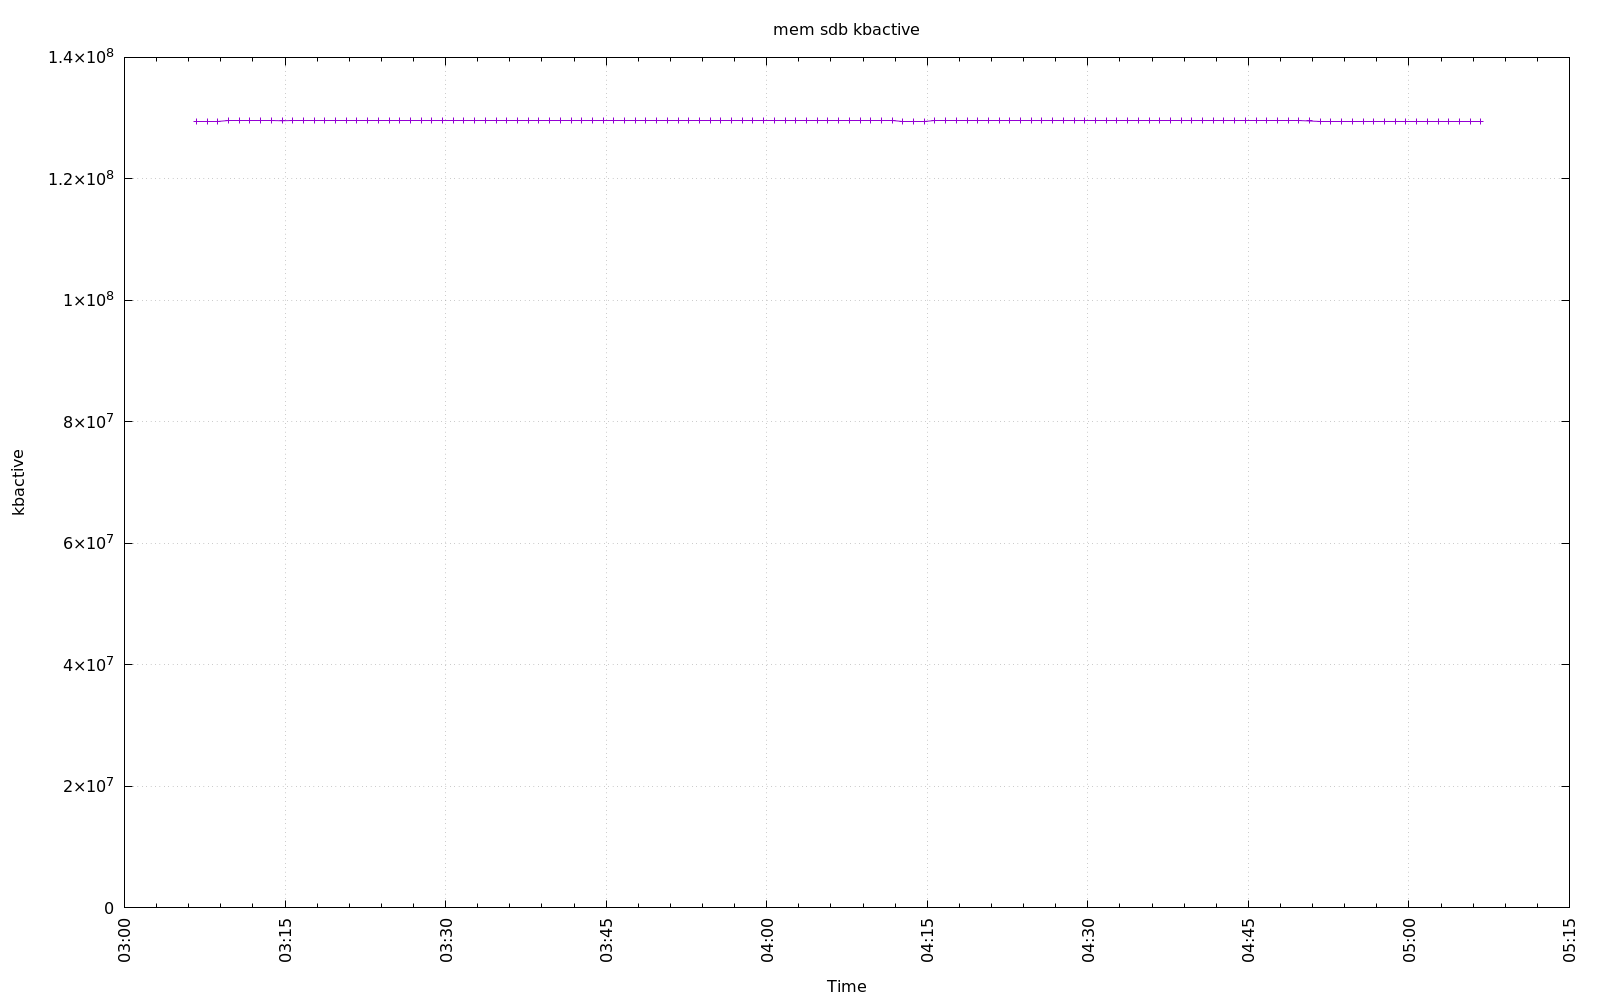Click the 'kbactive' y-axis label
Viewport: 1600px width, 1000px height.
[x=18, y=482]
